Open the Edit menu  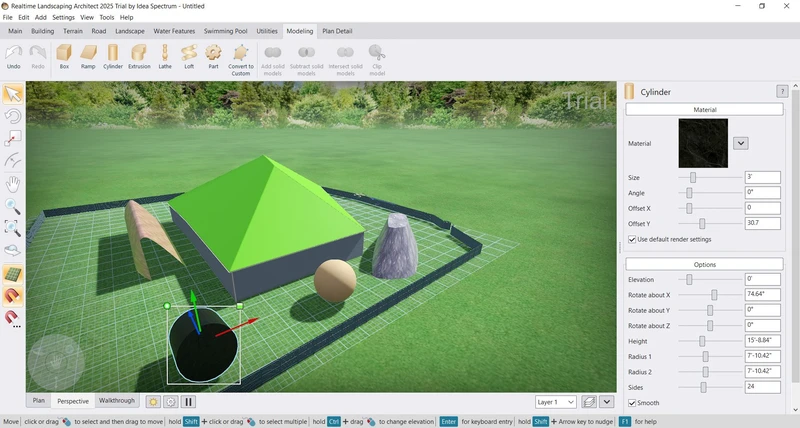point(24,17)
